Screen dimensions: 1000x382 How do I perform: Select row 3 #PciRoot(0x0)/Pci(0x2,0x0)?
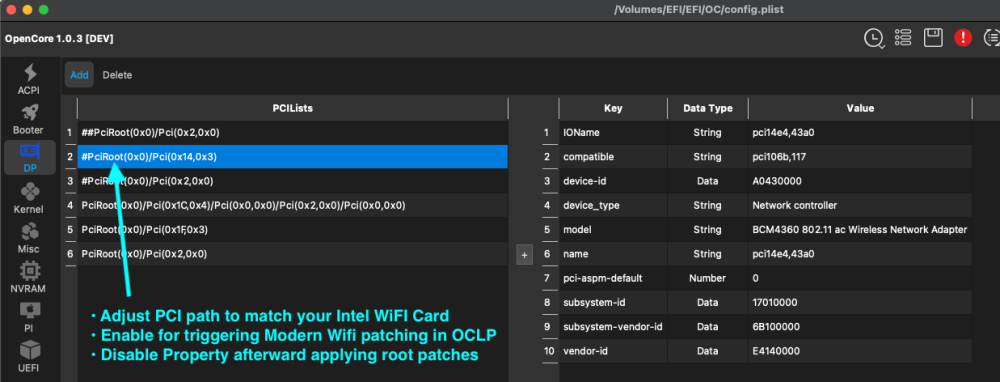pos(293,181)
